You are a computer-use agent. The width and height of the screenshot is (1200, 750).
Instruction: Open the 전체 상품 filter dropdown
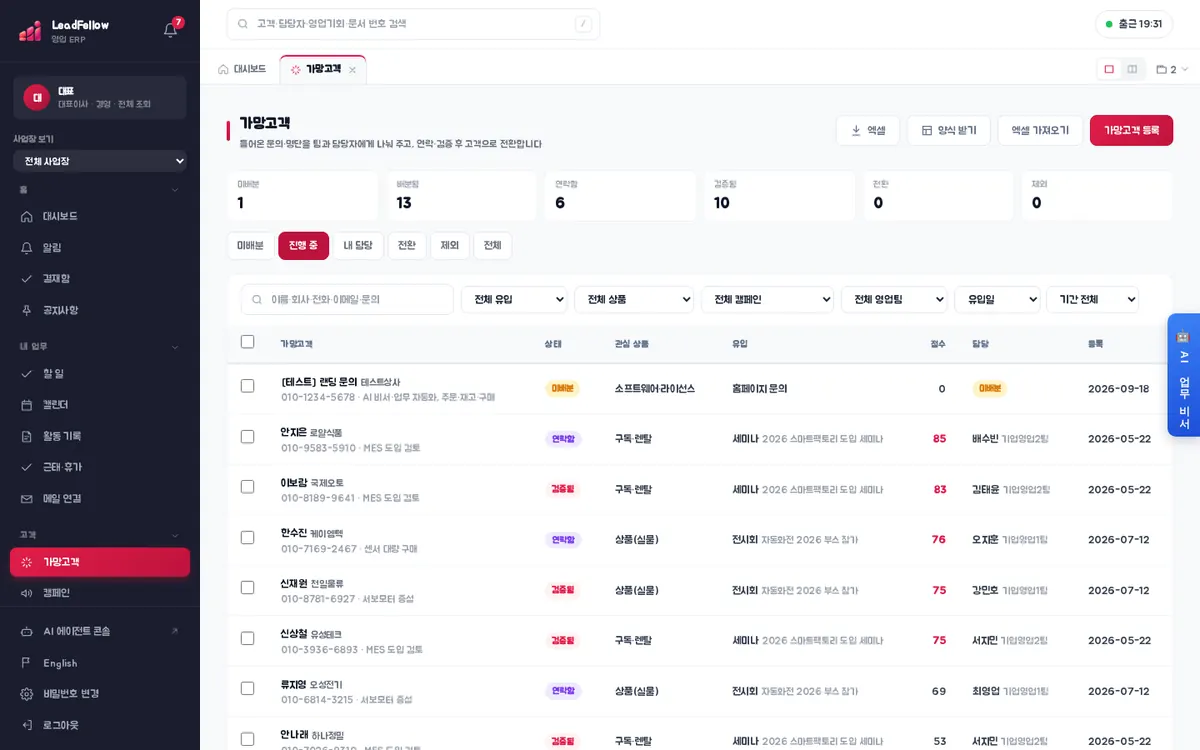(634, 299)
